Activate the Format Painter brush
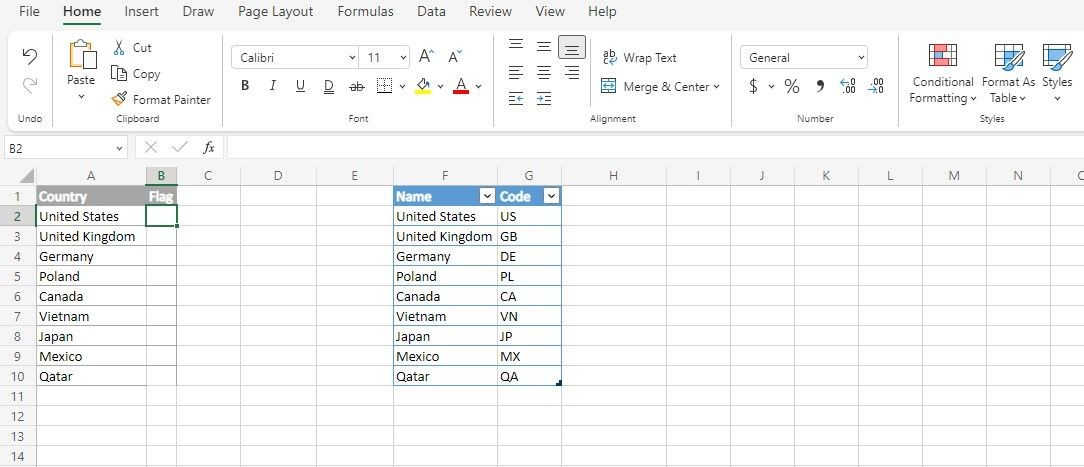 click(x=120, y=99)
